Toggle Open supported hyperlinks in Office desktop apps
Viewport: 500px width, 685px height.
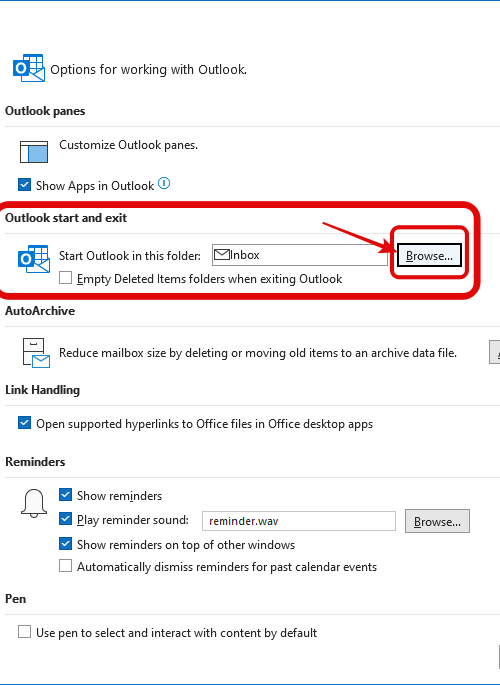click(x=24, y=423)
